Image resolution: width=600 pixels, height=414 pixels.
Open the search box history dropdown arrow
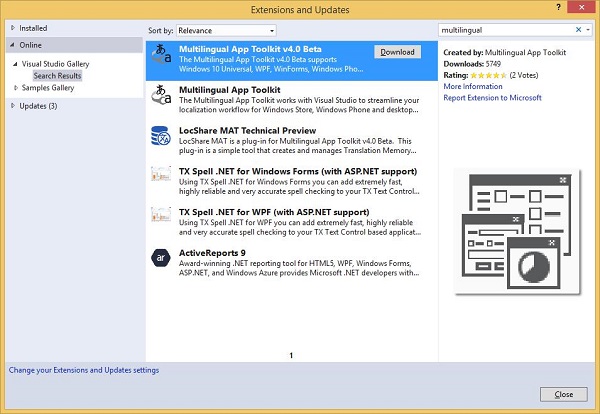pos(588,30)
